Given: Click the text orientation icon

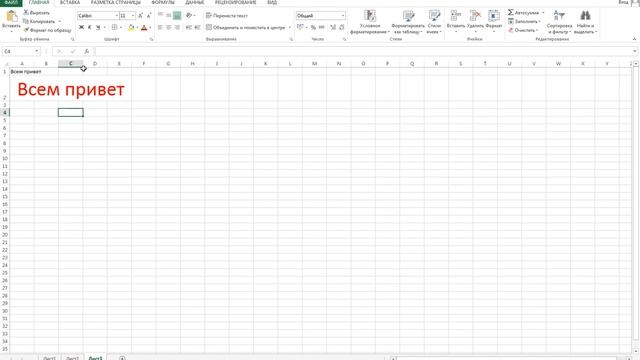Looking at the screenshot, I should click(x=189, y=16).
